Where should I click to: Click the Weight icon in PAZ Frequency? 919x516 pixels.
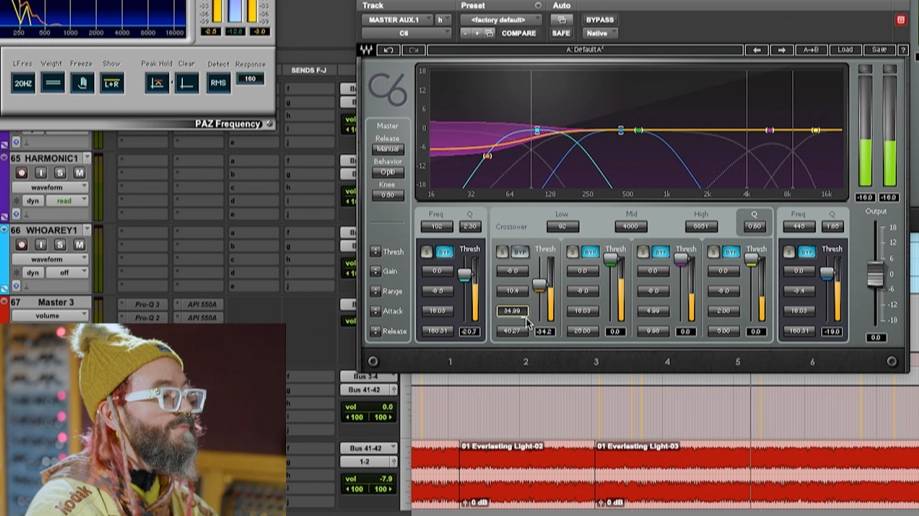pyautogui.click(x=52, y=83)
